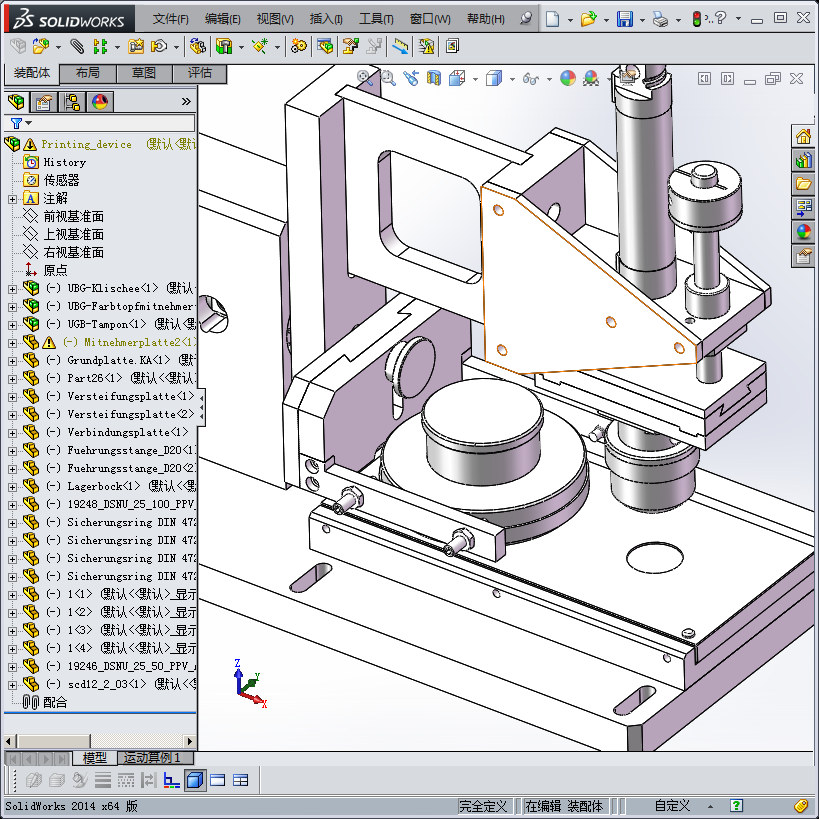Screen dimensions: 819x819
Task: Open the 编辑(E) menu
Action: click(x=223, y=19)
